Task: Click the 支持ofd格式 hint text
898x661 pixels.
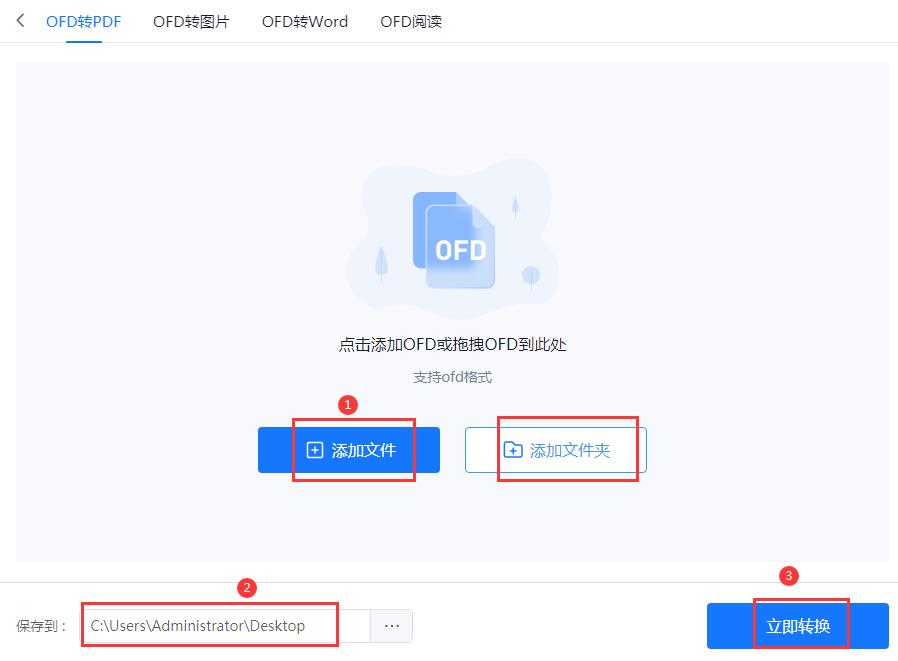Action: tap(452, 377)
